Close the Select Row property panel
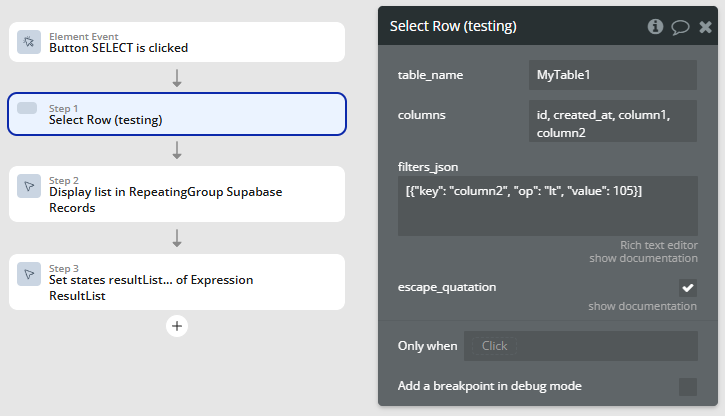The width and height of the screenshot is (725, 416). point(705,27)
